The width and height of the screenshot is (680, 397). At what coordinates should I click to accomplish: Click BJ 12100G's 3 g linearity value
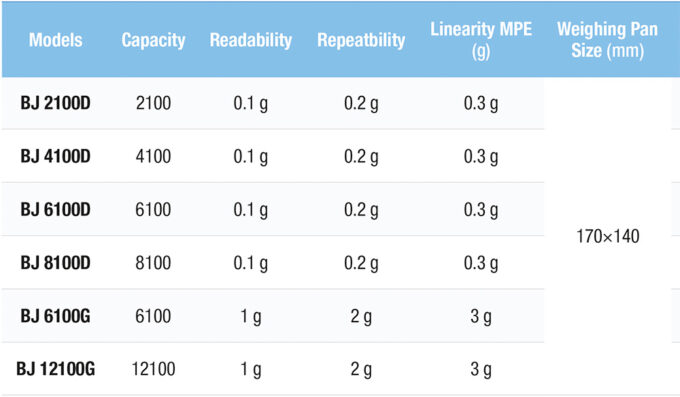[x=481, y=370]
